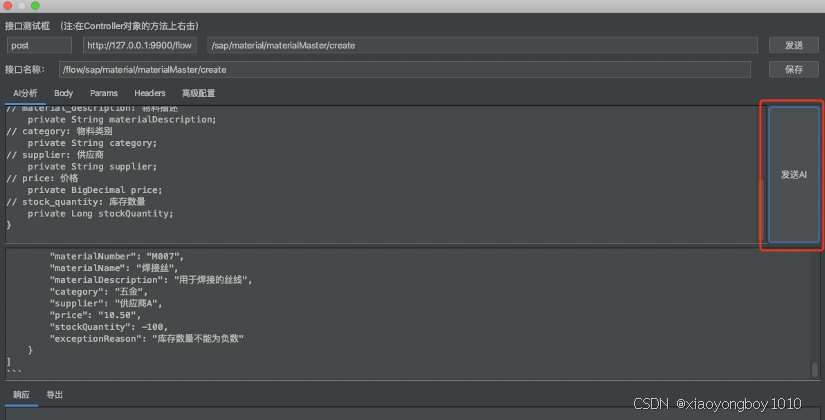The height and width of the screenshot is (420, 825).
Task: Click the JSON line "supplier": "供应商A"
Action: click(106, 304)
